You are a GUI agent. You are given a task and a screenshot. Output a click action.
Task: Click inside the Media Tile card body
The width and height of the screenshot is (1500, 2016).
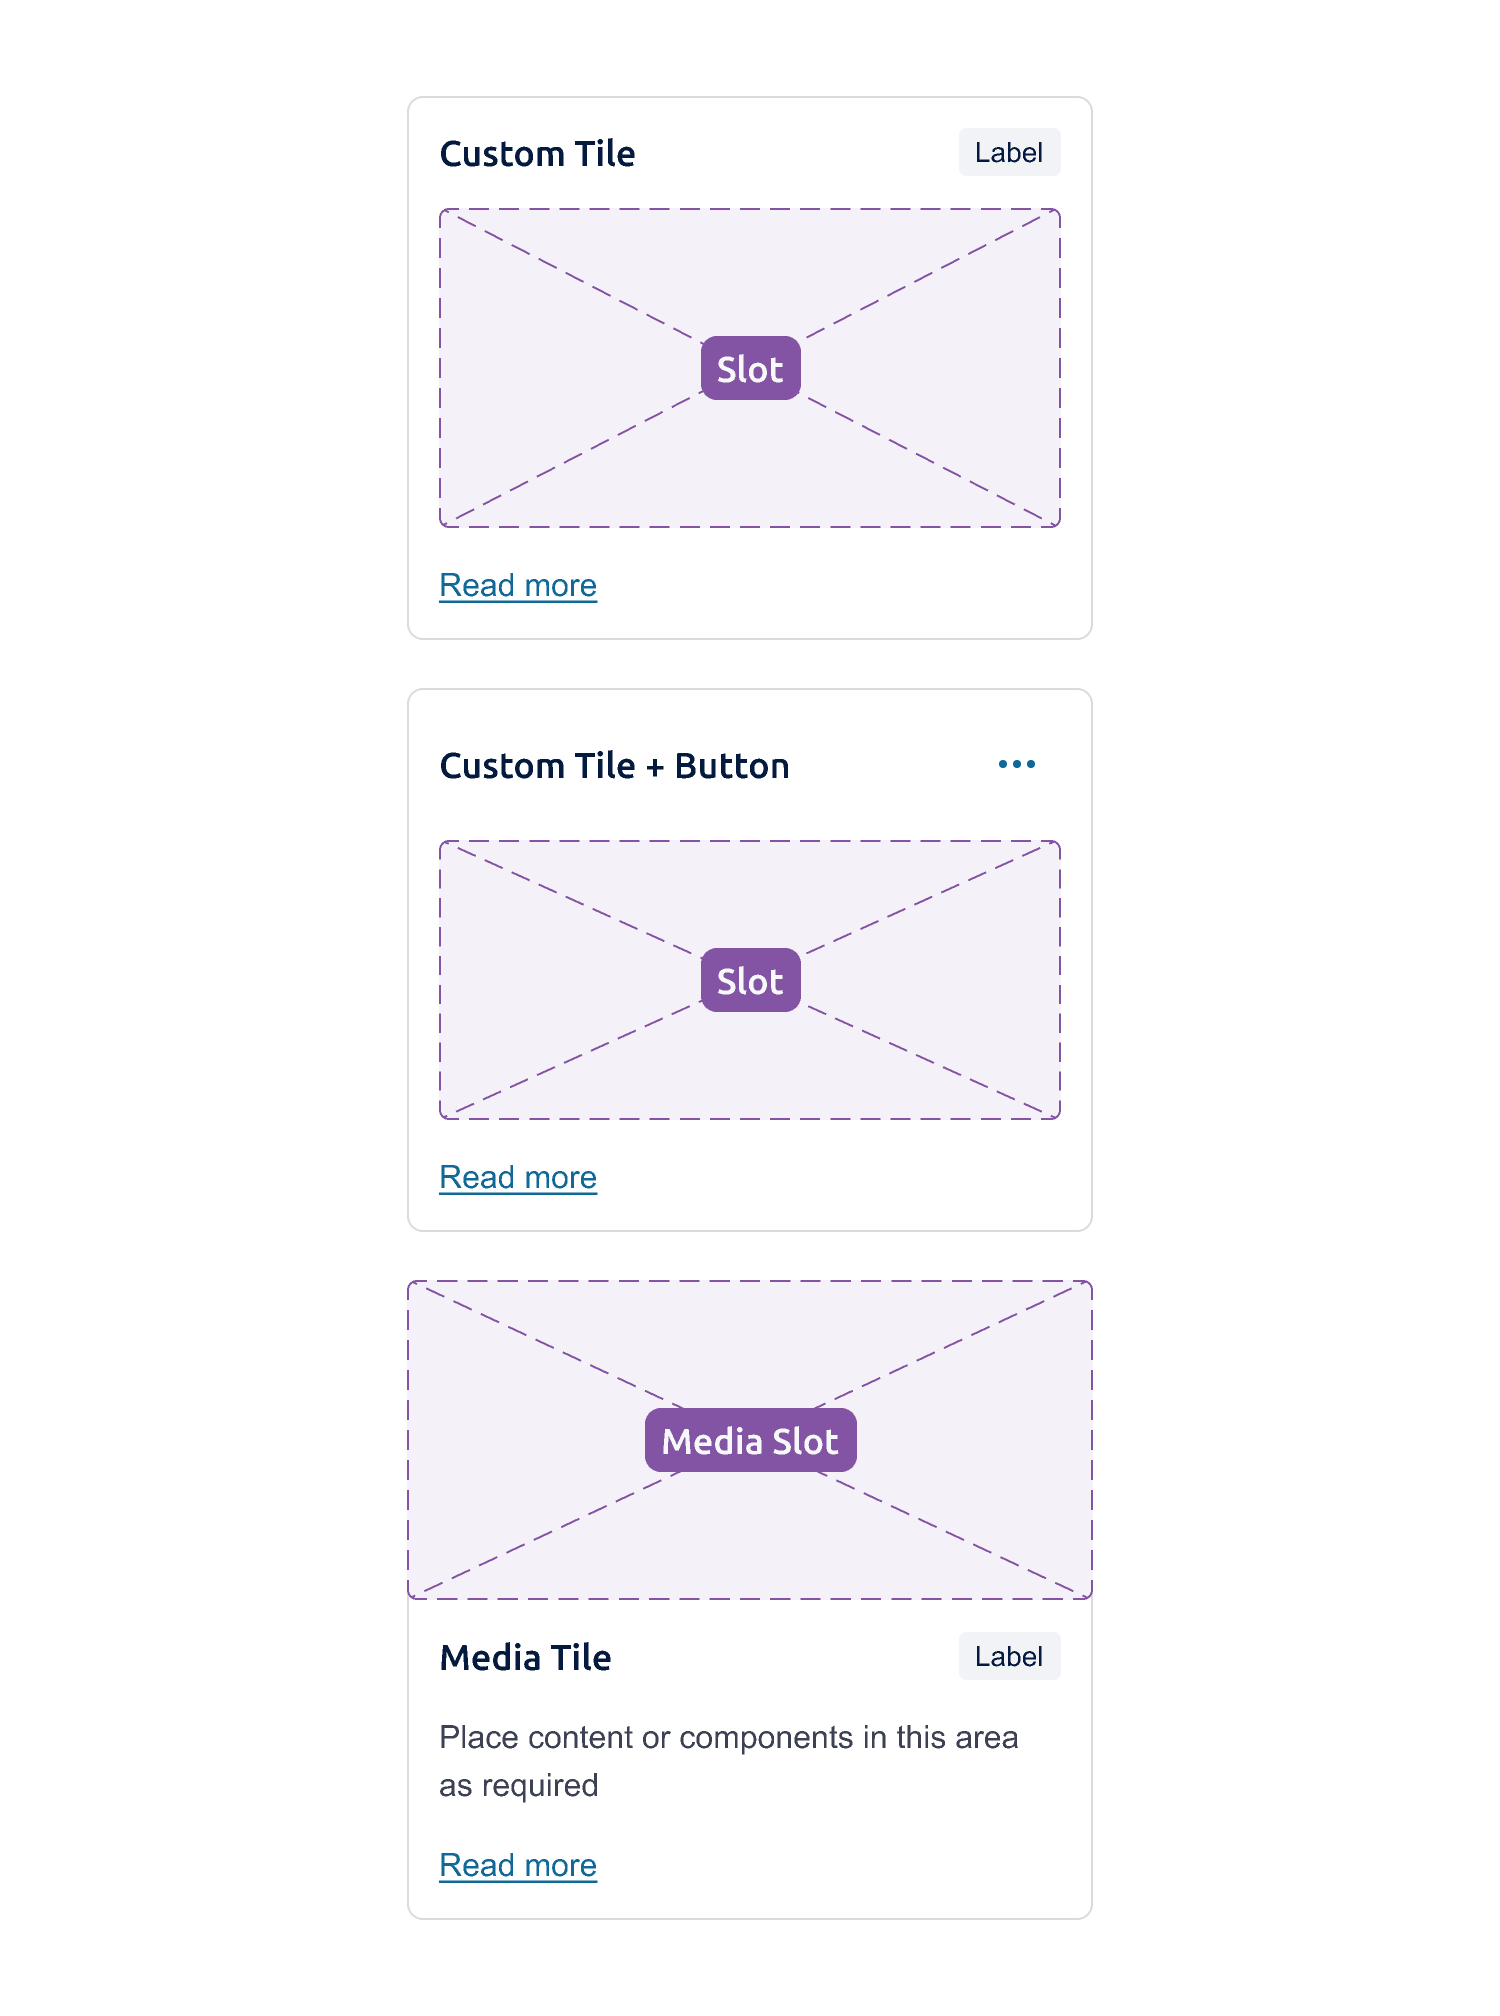[x=749, y=1760]
